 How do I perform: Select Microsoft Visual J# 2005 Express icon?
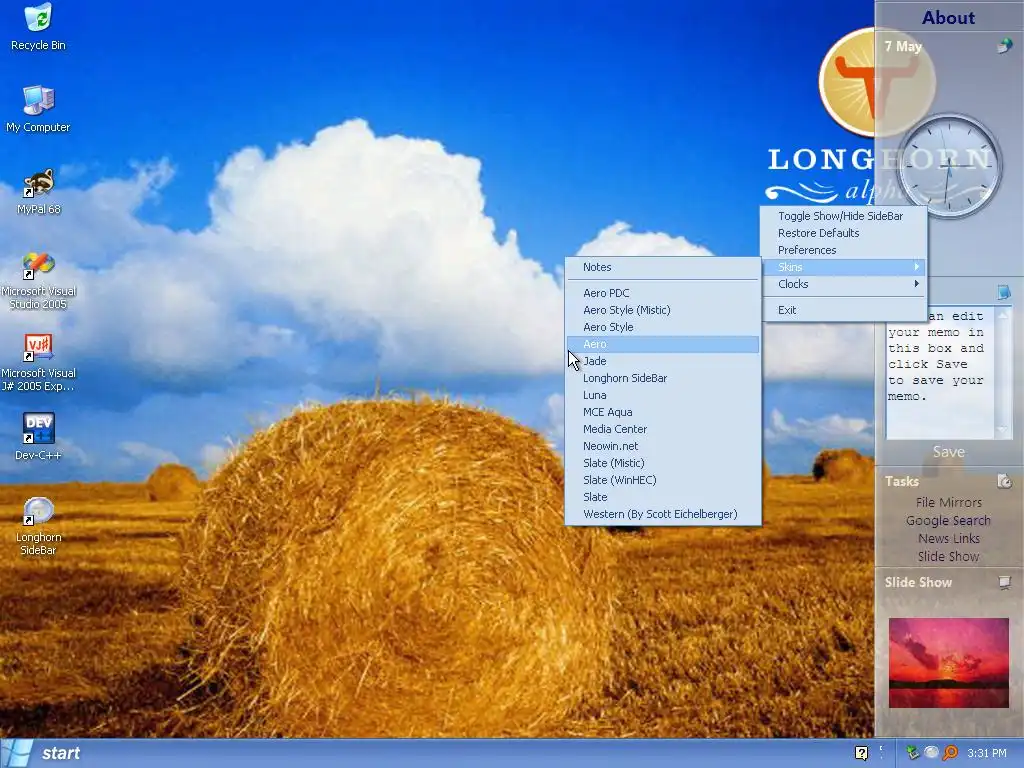[x=39, y=362]
